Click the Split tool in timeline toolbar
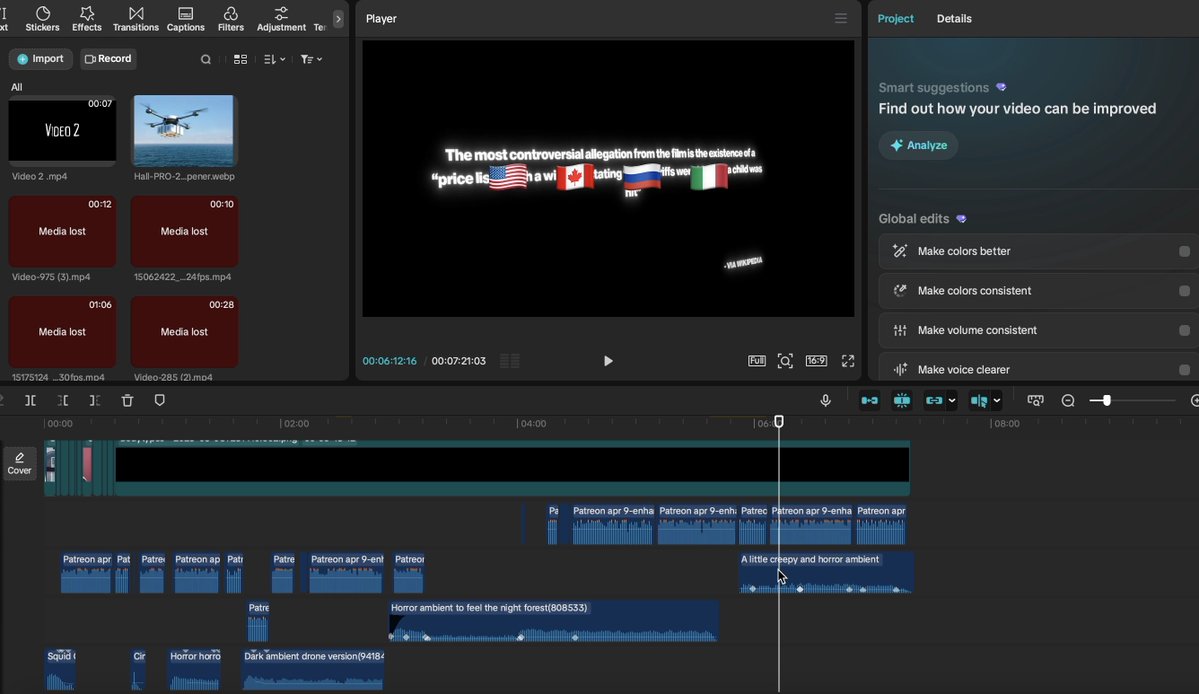The height and width of the screenshot is (694, 1199). pyautogui.click(x=31, y=401)
